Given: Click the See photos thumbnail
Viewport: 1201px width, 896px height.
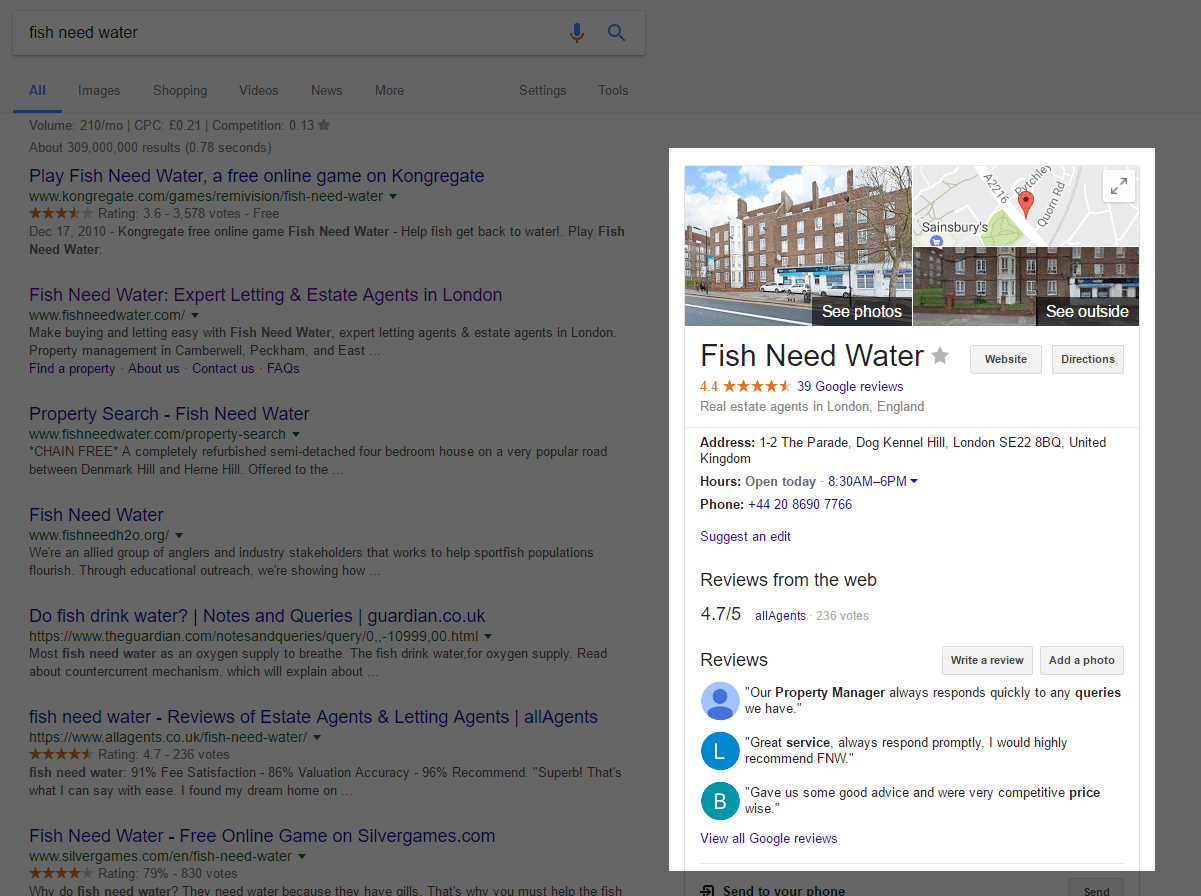Looking at the screenshot, I should pyautogui.click(x=798, y=246).
